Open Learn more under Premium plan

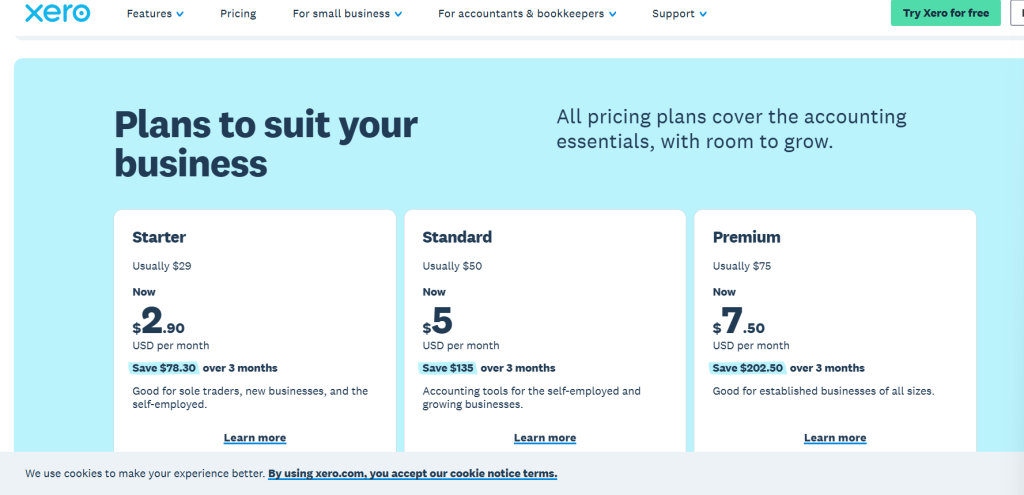[x=835, y=438]
